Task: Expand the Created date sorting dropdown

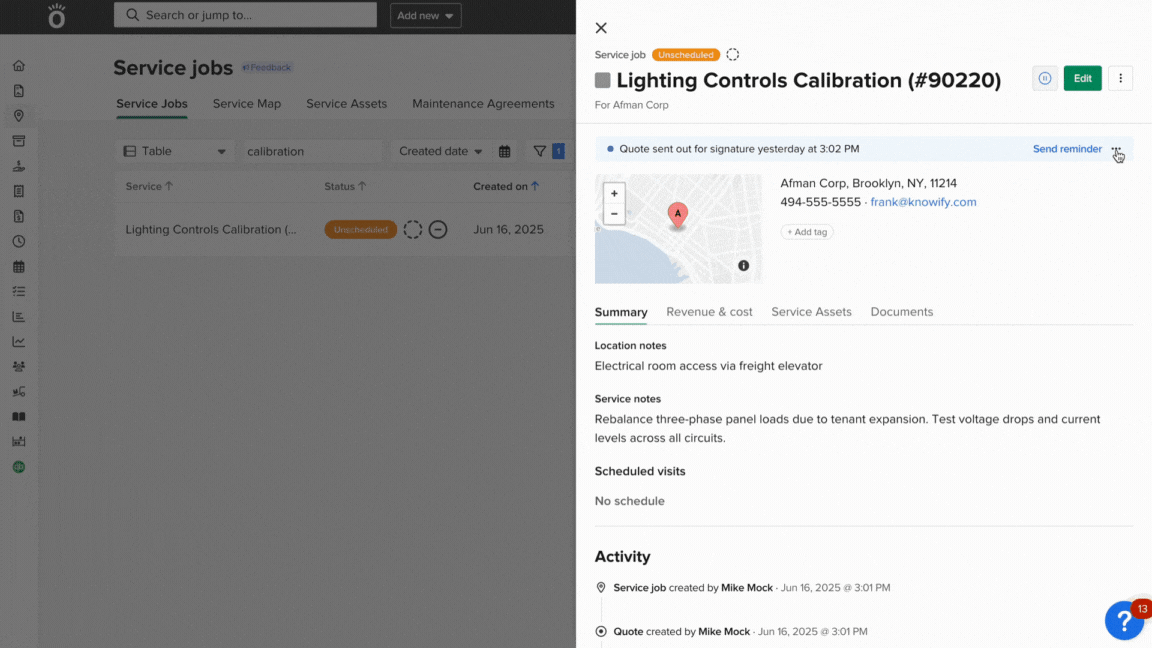Action: click(440, 151)
